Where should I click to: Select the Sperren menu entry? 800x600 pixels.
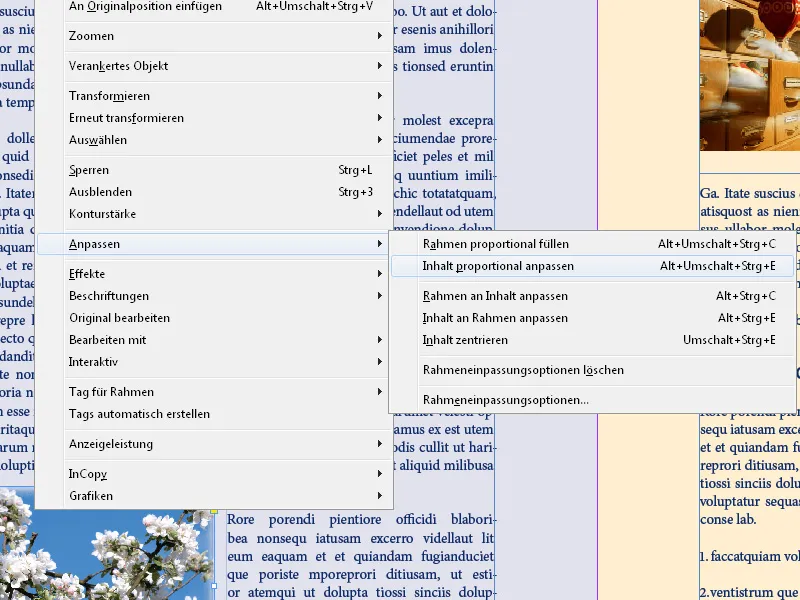click(214, 170)
